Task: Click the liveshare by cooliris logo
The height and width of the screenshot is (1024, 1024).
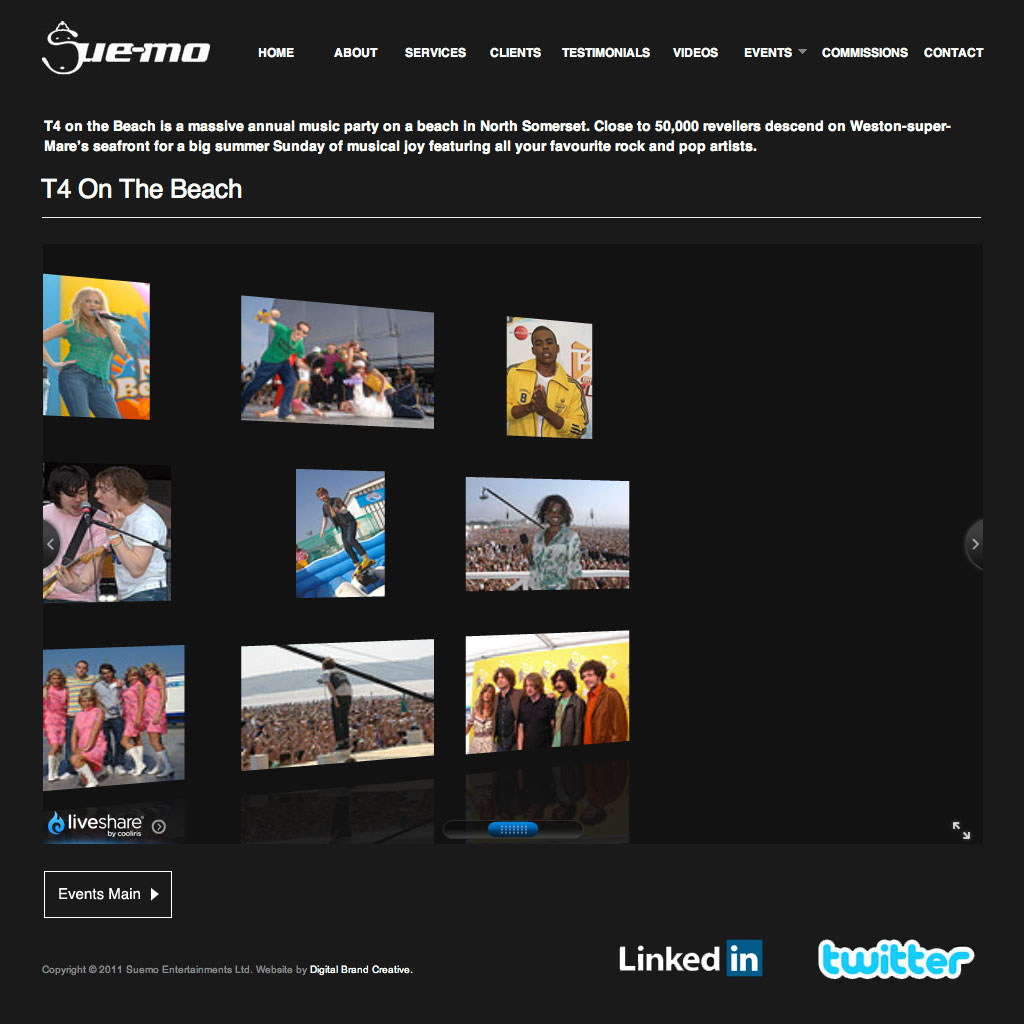Action: [95, 824]
